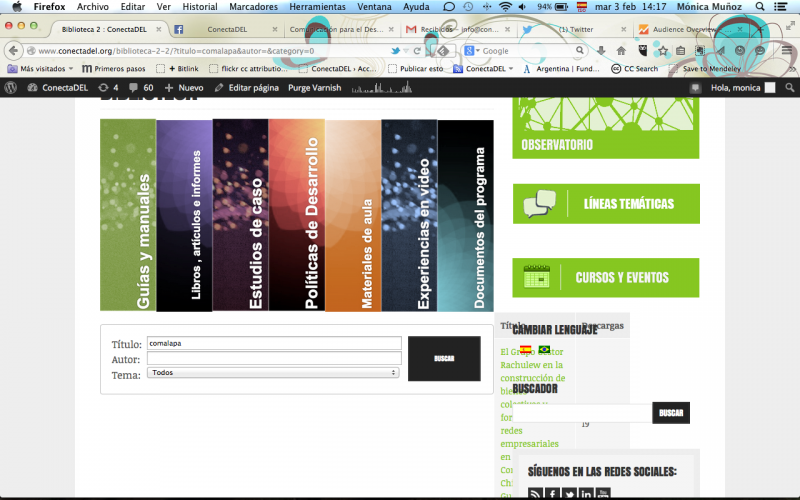
Task: Open notifications icon beside Hola, monica
Action: point(695,88)
